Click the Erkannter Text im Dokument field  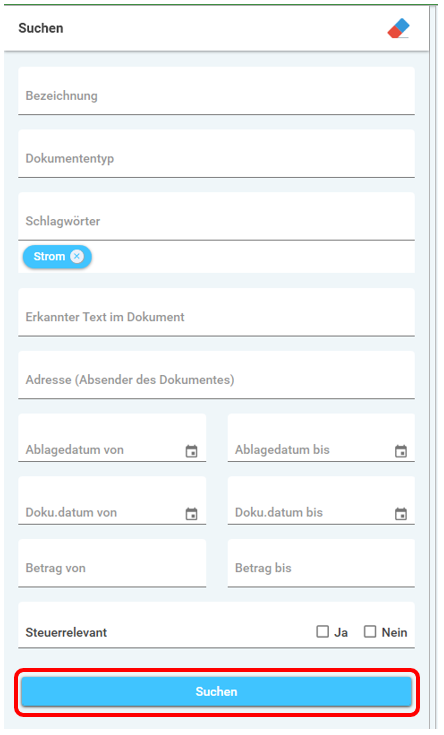pos(216,312)
